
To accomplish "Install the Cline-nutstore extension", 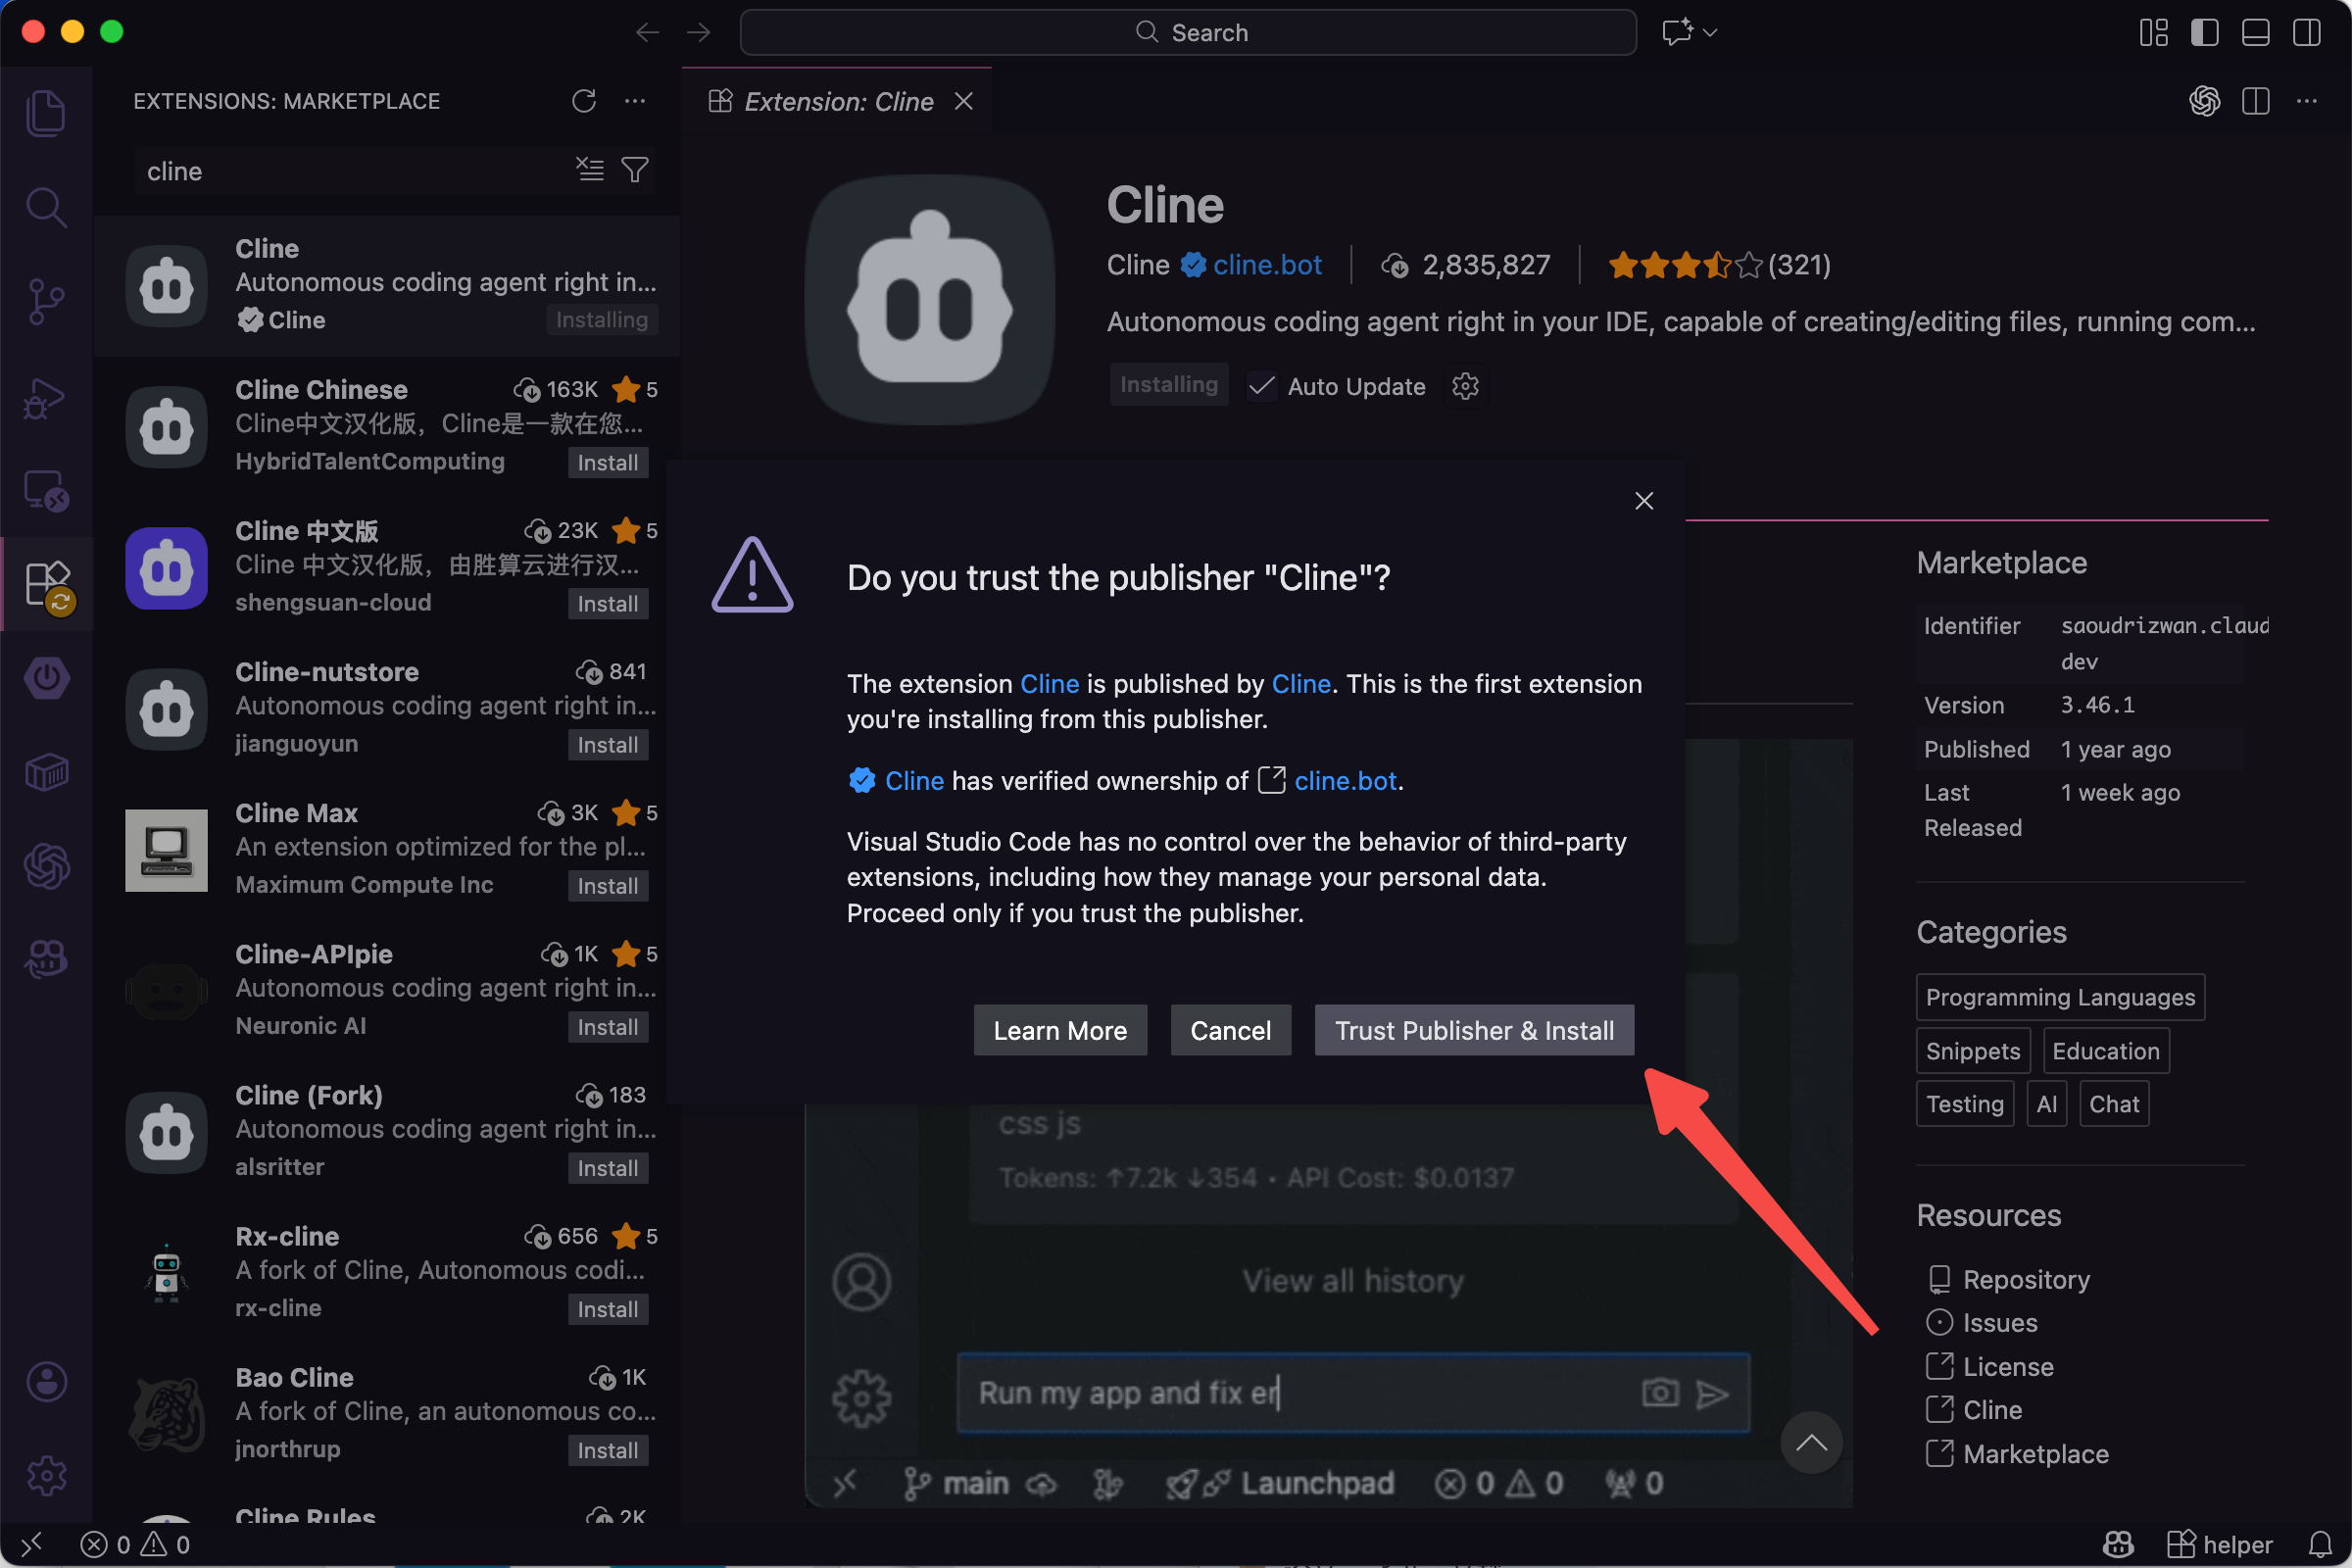I will 607,745.
